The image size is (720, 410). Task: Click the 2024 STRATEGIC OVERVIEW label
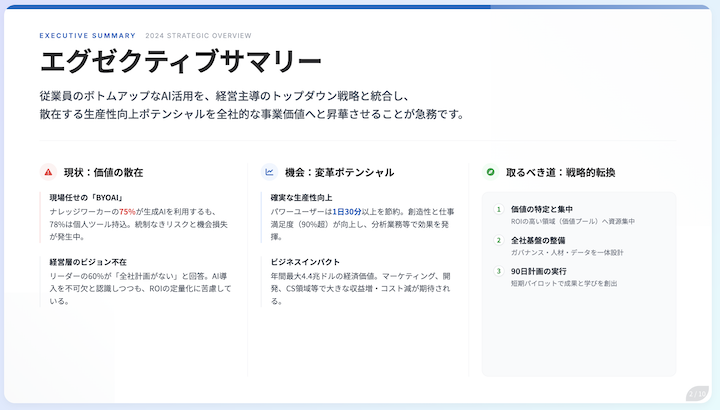pos(198,35)
